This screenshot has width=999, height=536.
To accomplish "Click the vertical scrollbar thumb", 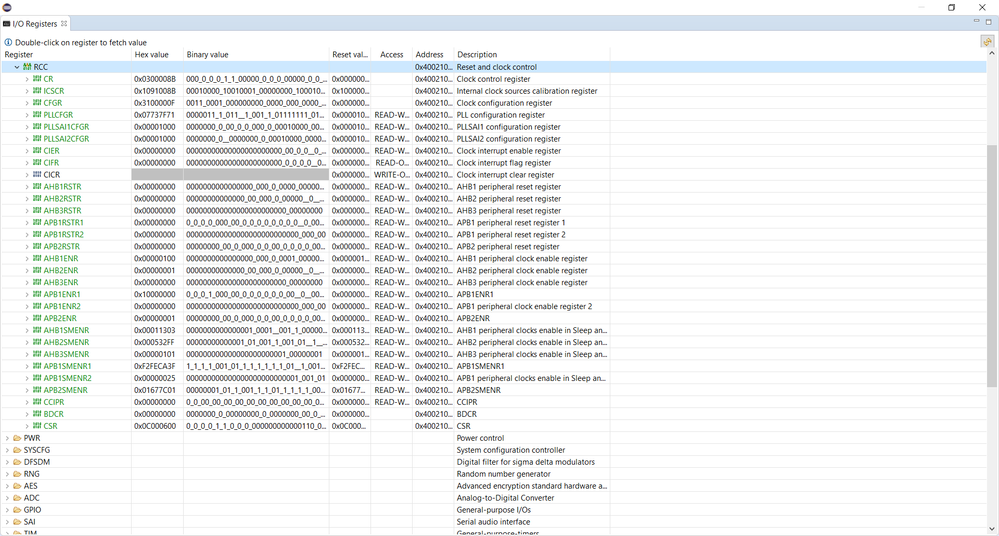I will (991, 264).
